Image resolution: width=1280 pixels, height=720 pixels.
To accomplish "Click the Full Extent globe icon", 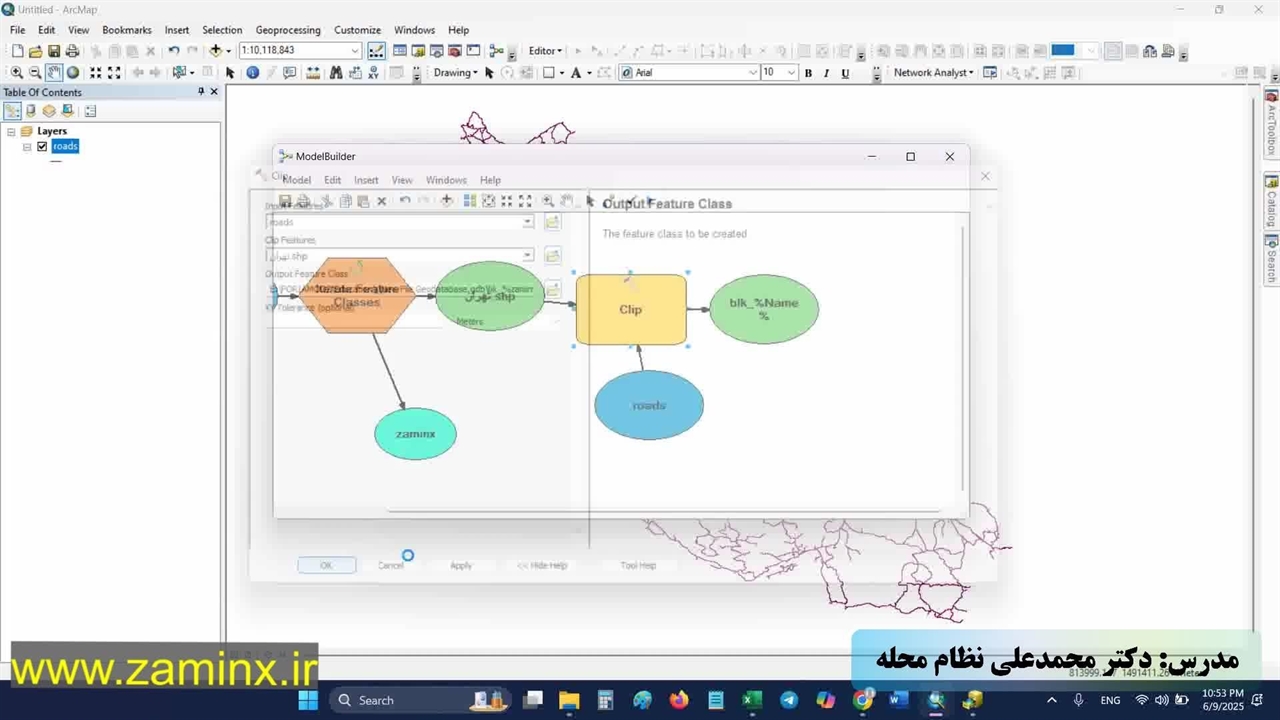I will click(73, 73).
